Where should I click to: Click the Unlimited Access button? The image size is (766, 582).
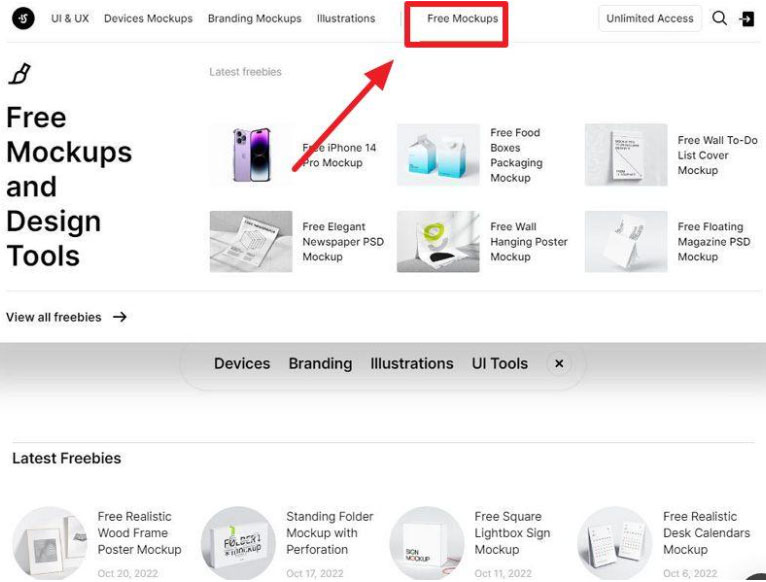tap(649, 19)
